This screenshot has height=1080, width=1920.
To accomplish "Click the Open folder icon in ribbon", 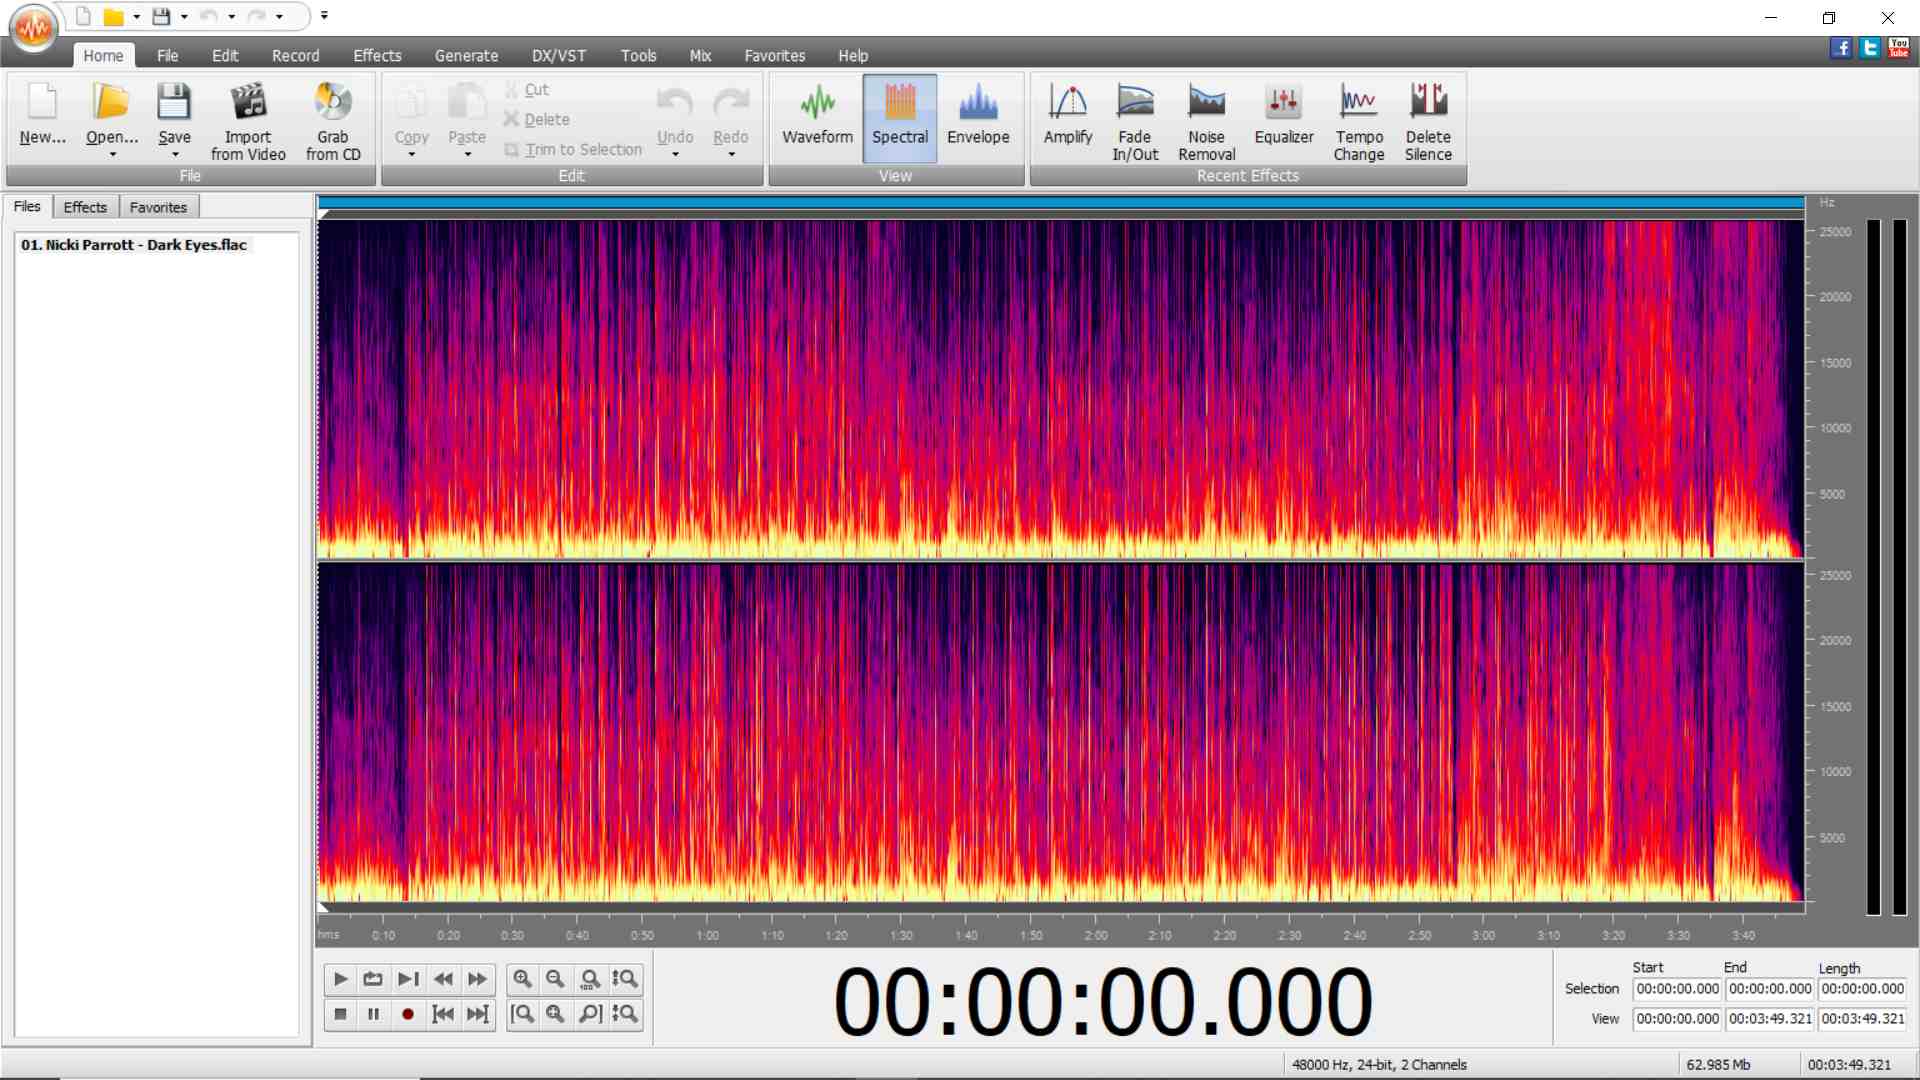I will click(x=112, y=102).
